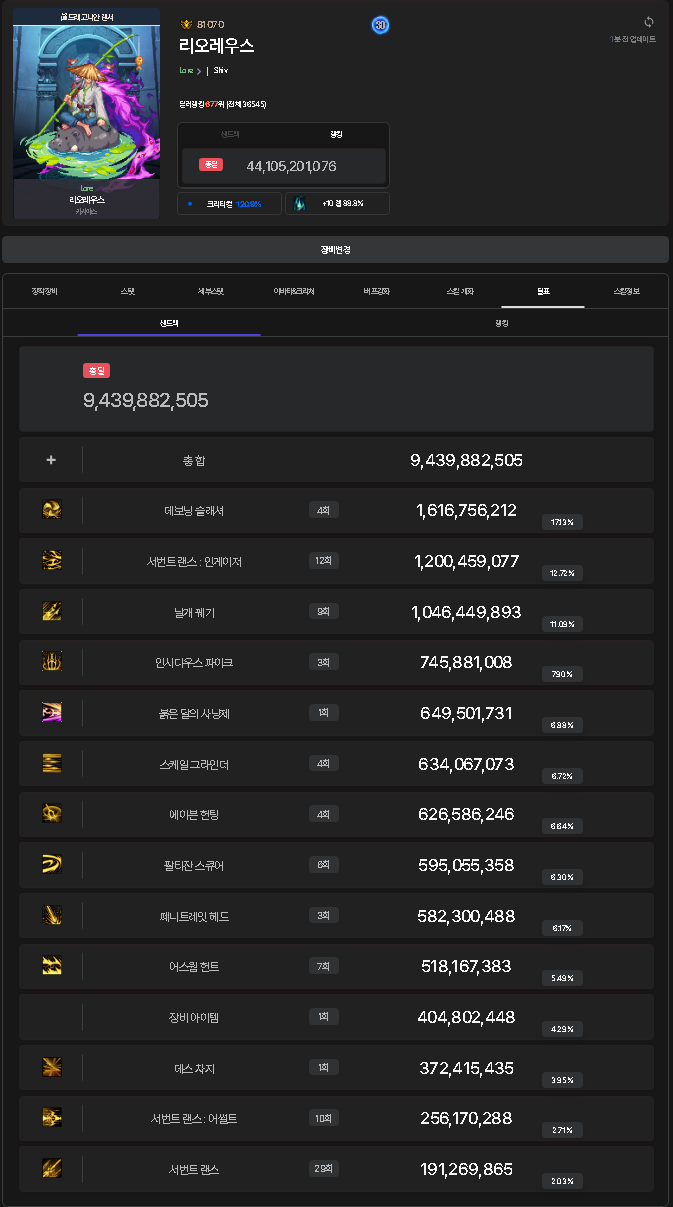673x1207 pixels.
Task: Click the 어스웜 헌트 skill icon
Action: coord(52,966)
